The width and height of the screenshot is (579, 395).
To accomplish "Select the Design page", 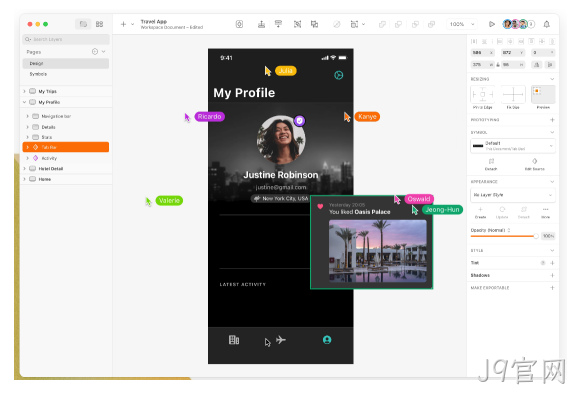I will (x=66, y=63).
